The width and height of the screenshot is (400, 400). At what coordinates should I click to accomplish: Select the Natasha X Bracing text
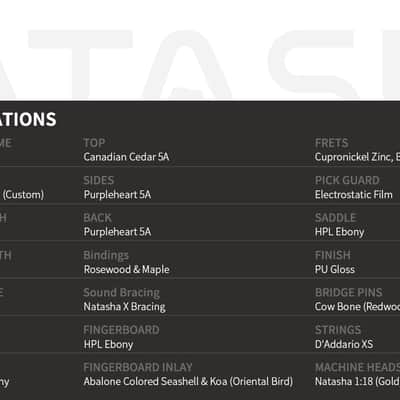[x=124, y=307]
